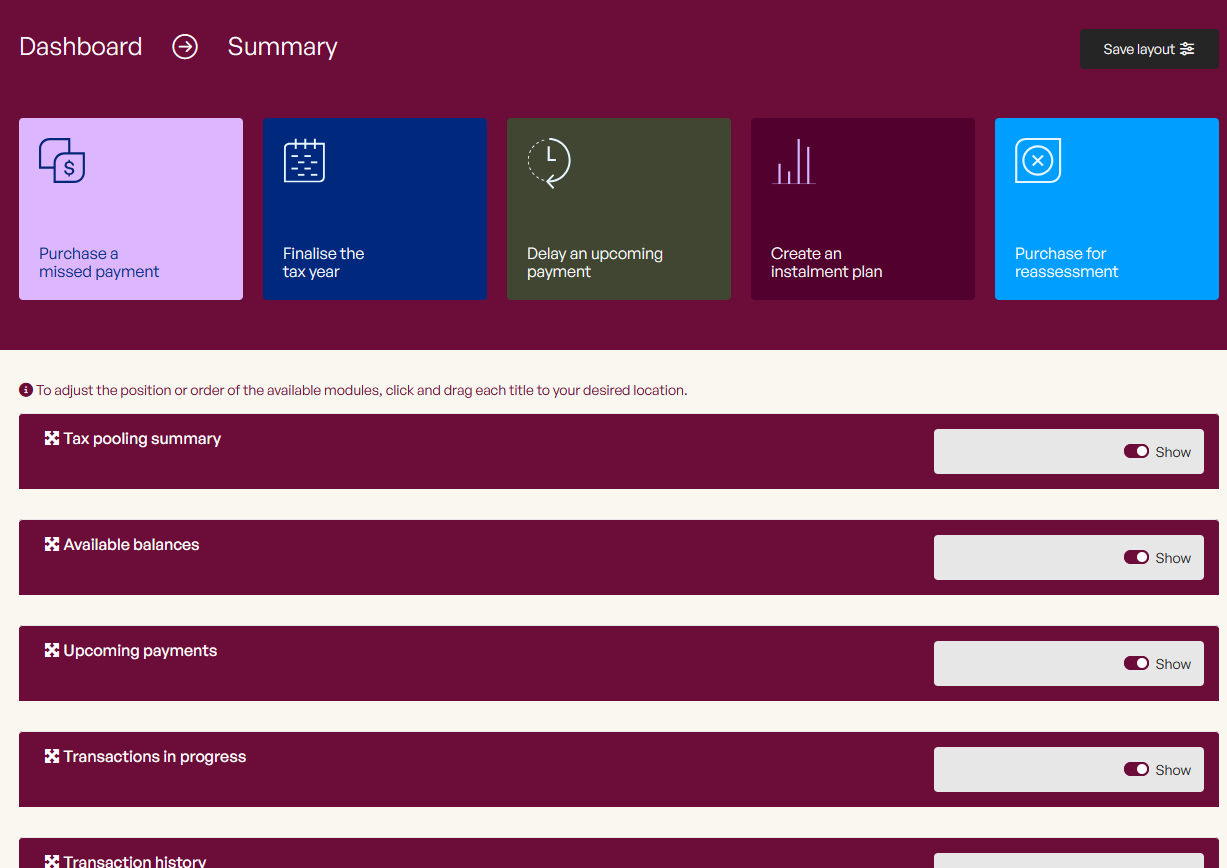
Task: Click the drag handle icon next to Transaction history
Action: (50, 860)
